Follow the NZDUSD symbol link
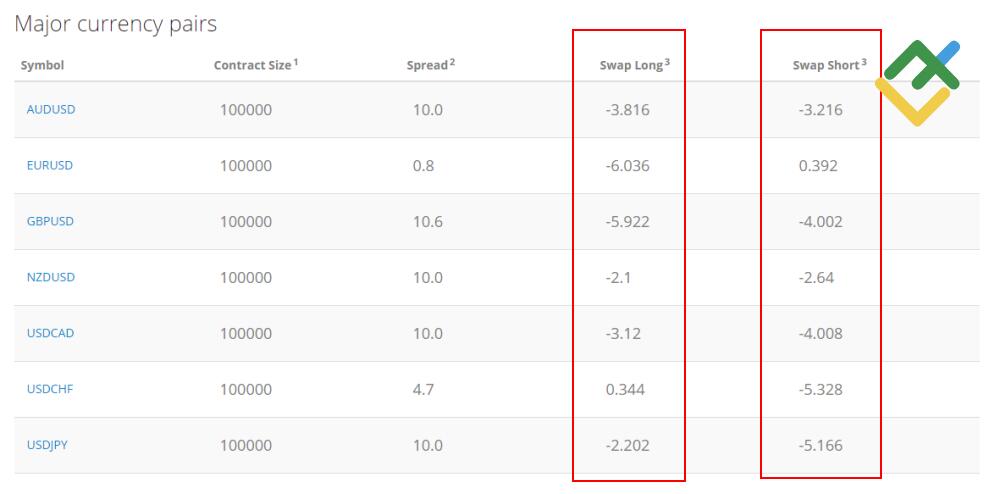 [51, 277]
